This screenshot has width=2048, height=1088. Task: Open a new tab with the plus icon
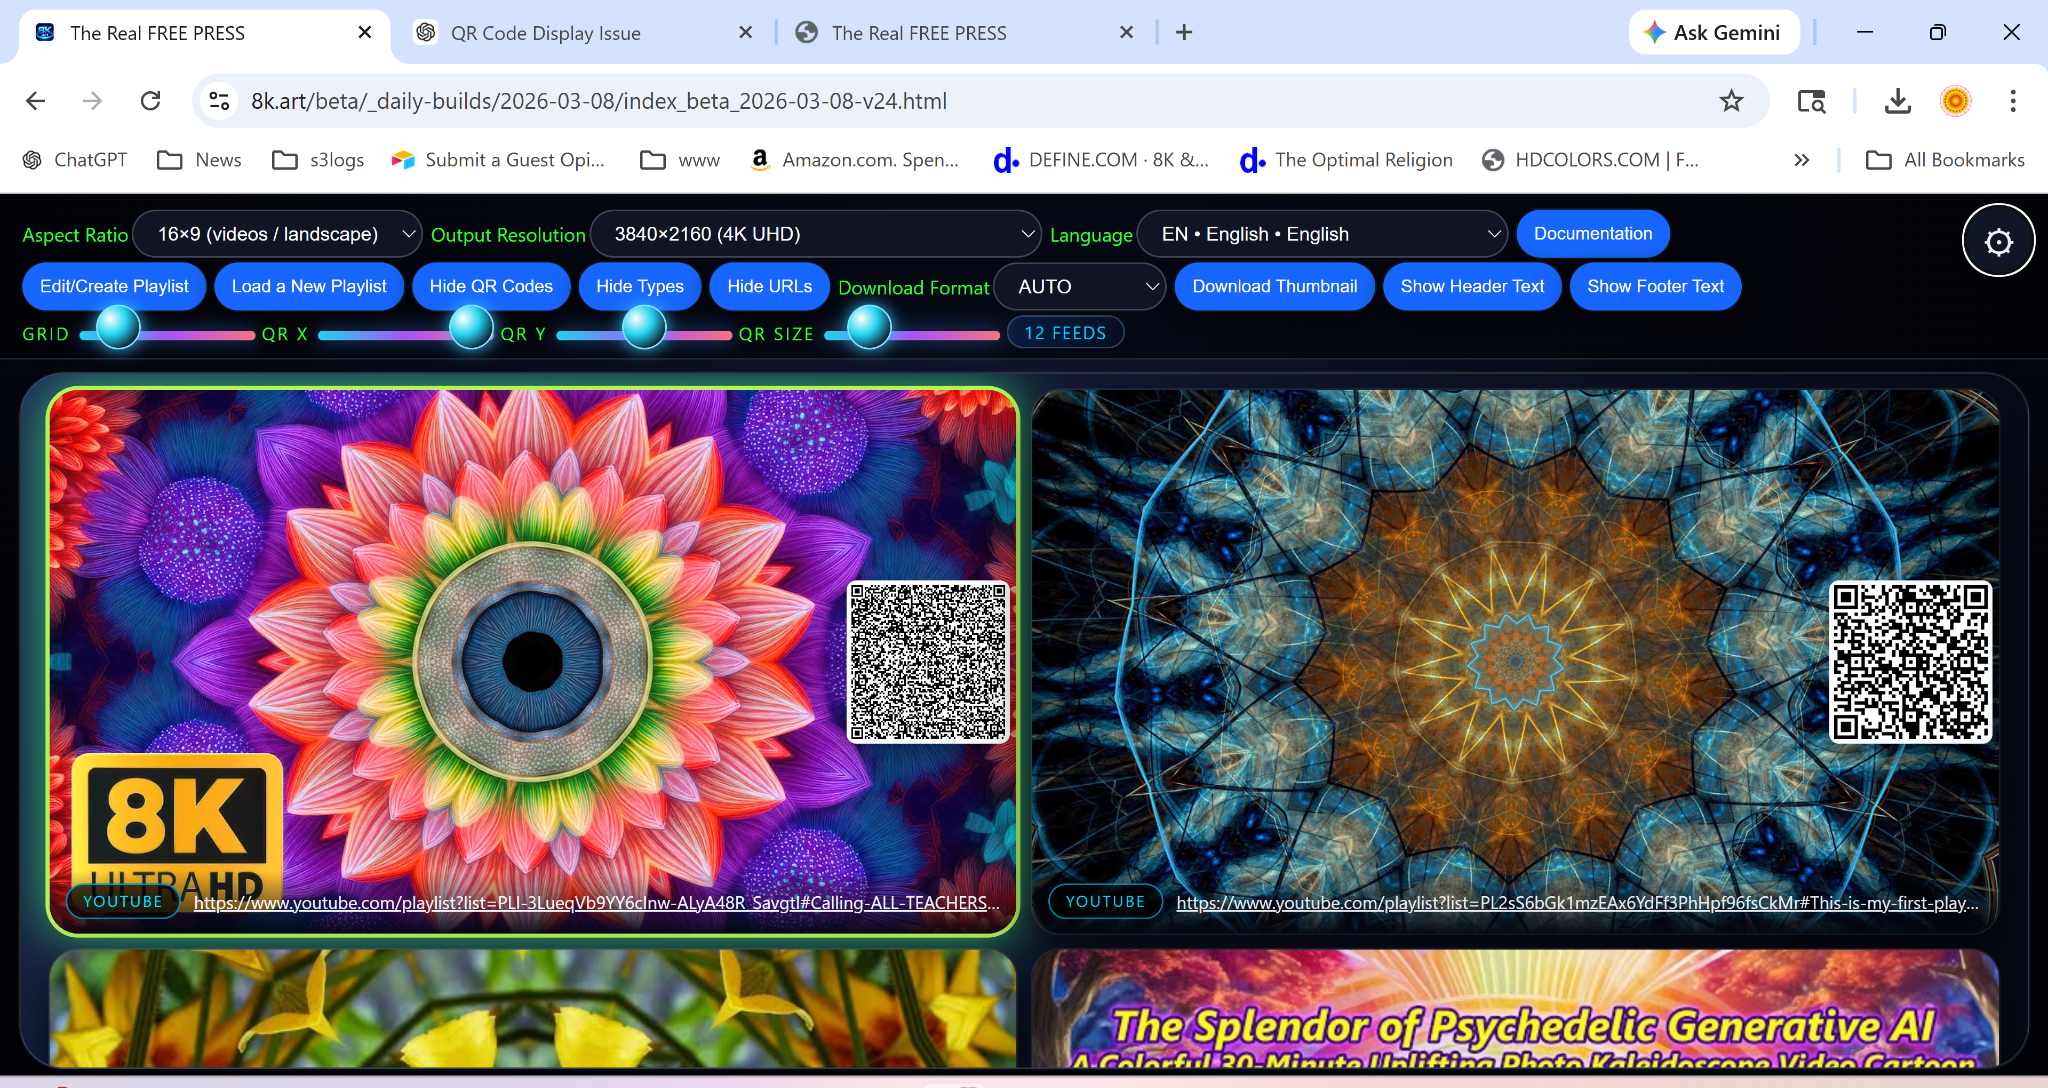pos(1184,33)
